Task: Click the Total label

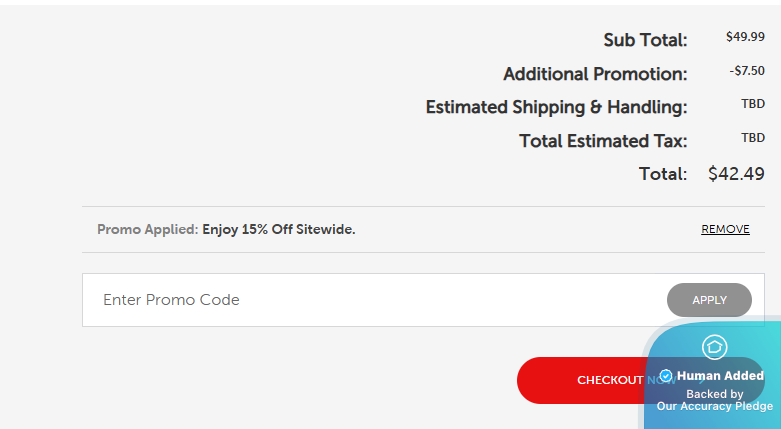Action: coord(663,174)
